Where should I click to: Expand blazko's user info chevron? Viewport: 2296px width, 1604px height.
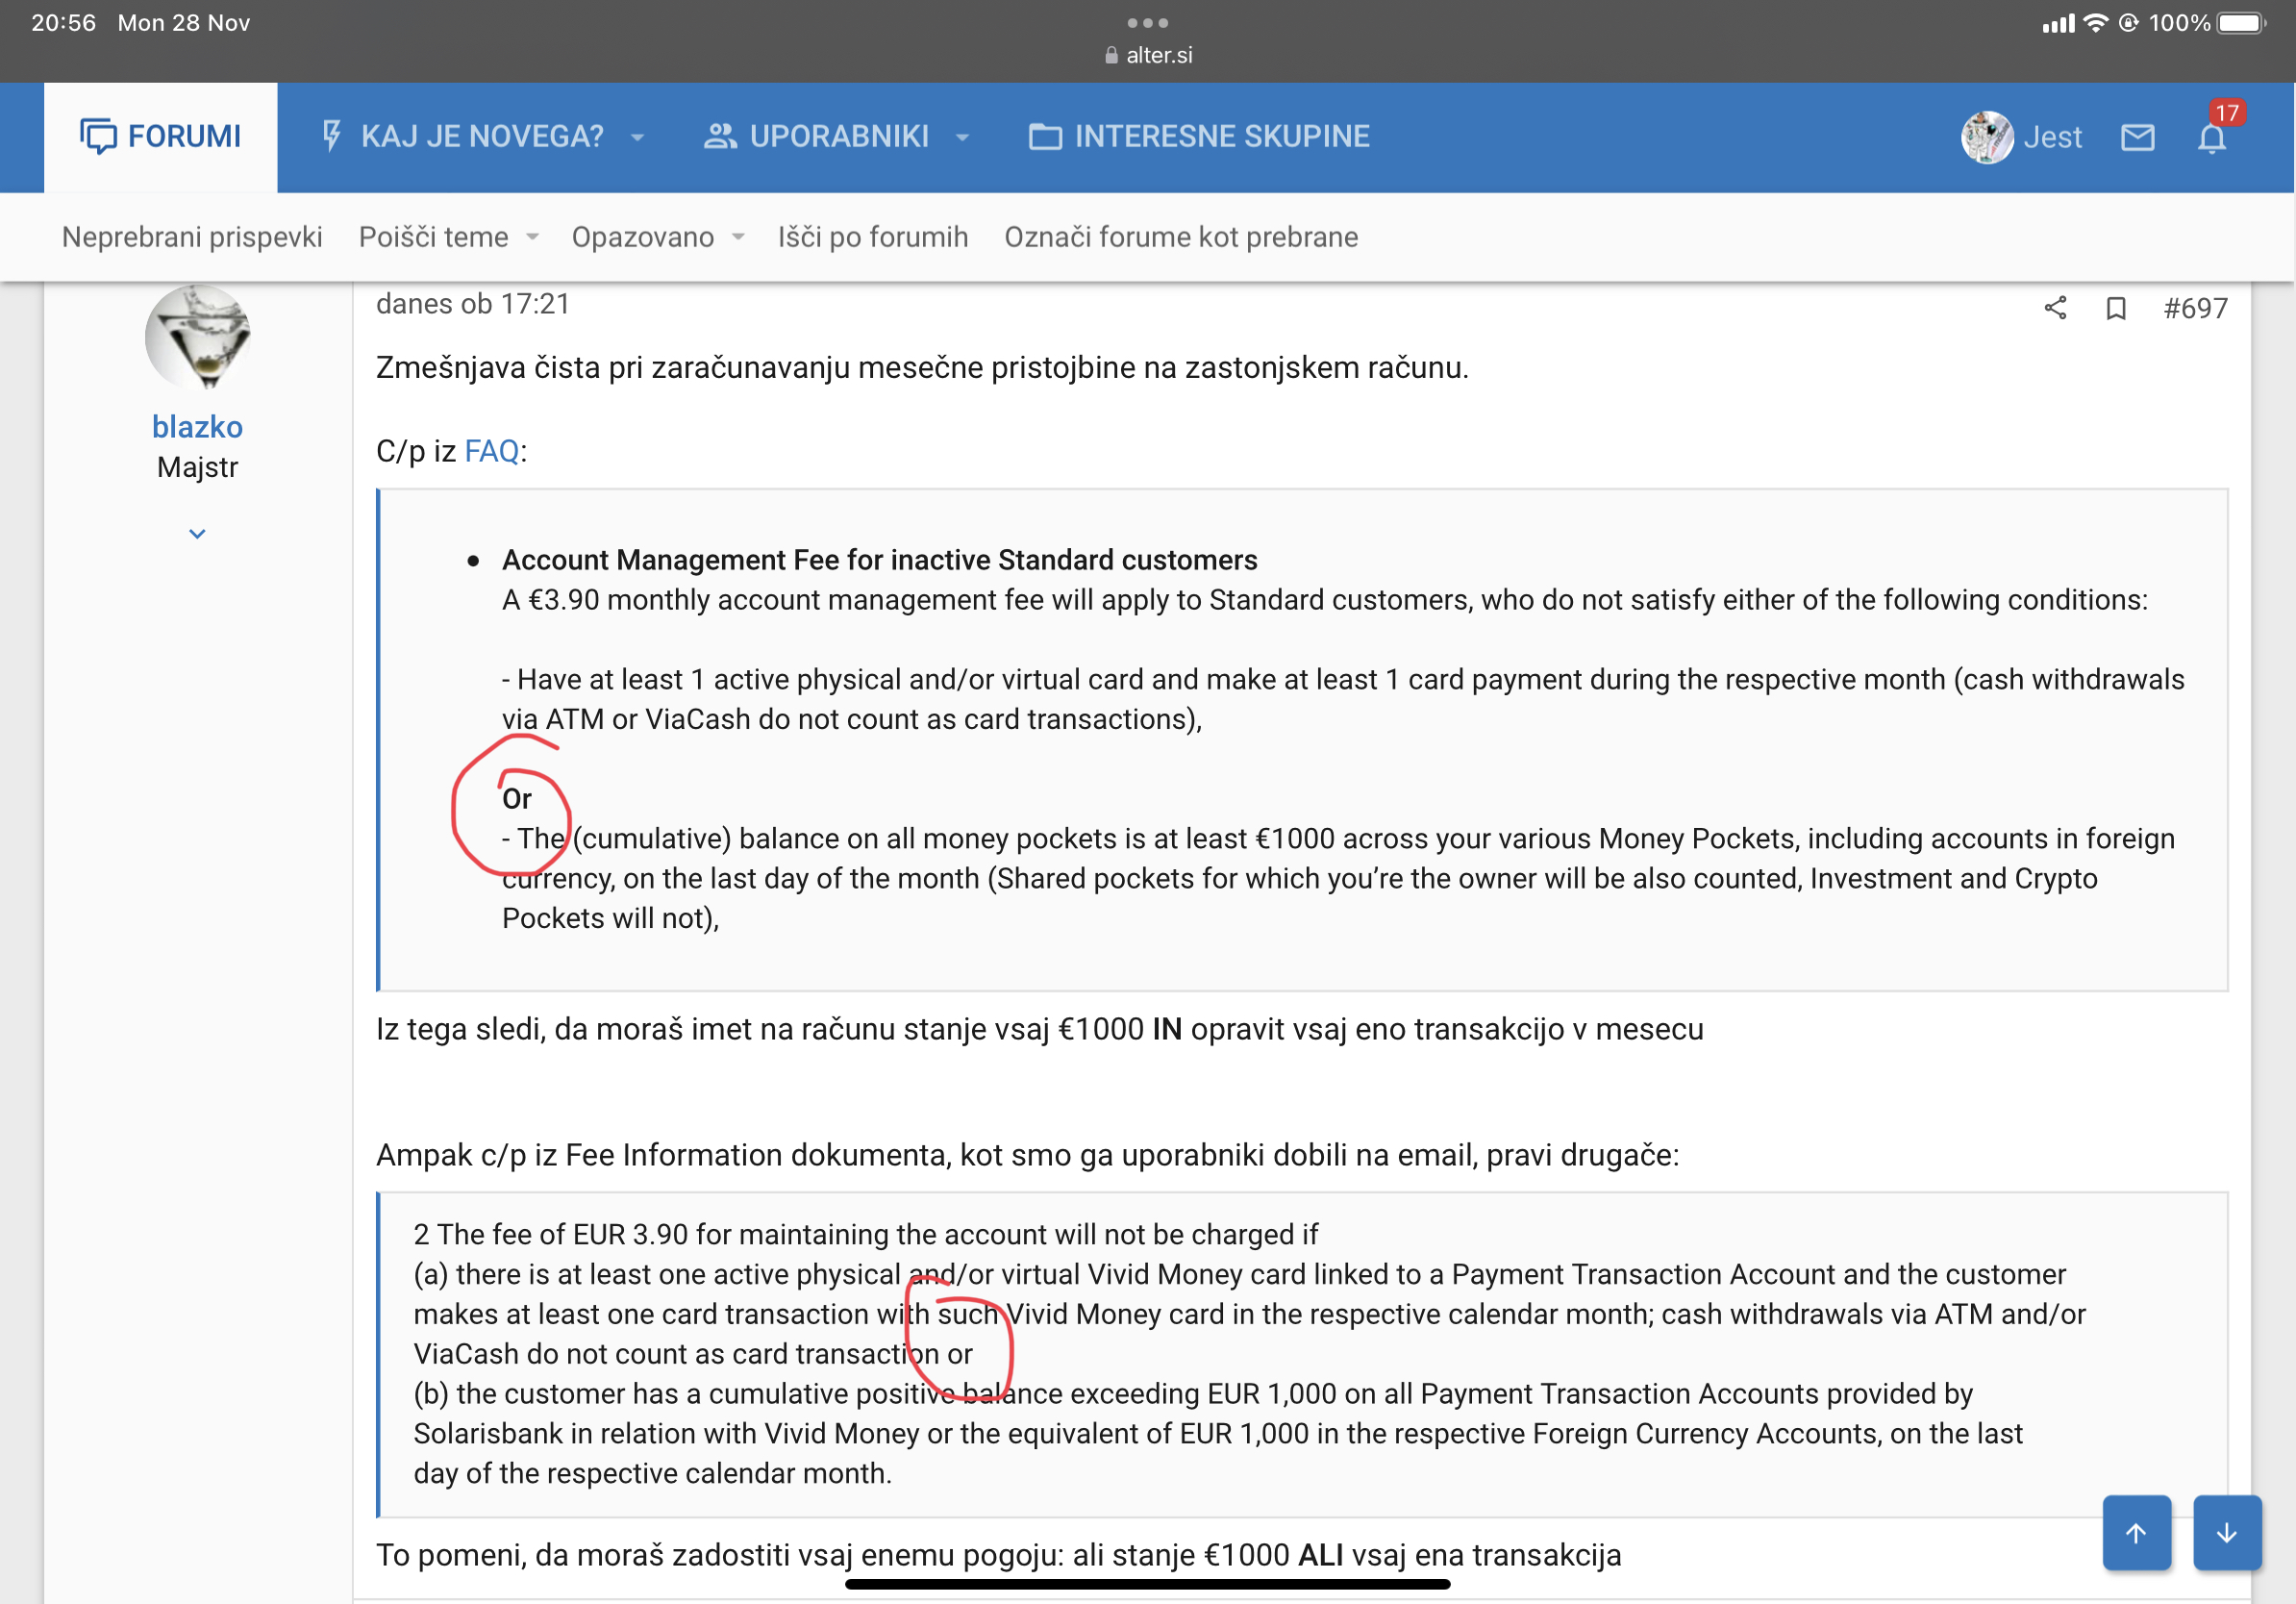(197, 534)
